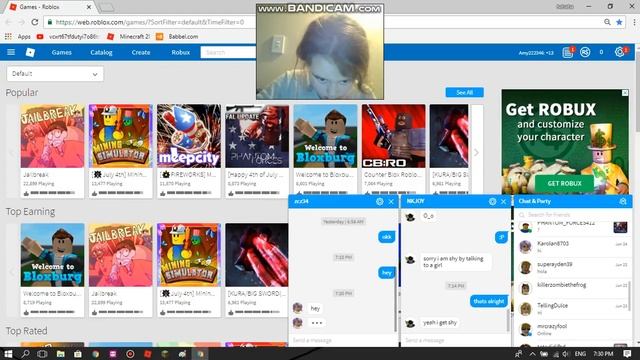Close the Get ROBUX advertisement
Viewport: 640px width, 360px height.
click(x=625, y=93)
